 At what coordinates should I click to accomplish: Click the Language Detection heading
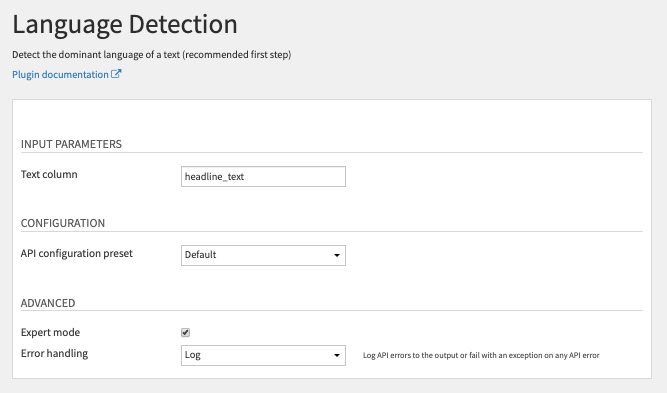(125, 25)
